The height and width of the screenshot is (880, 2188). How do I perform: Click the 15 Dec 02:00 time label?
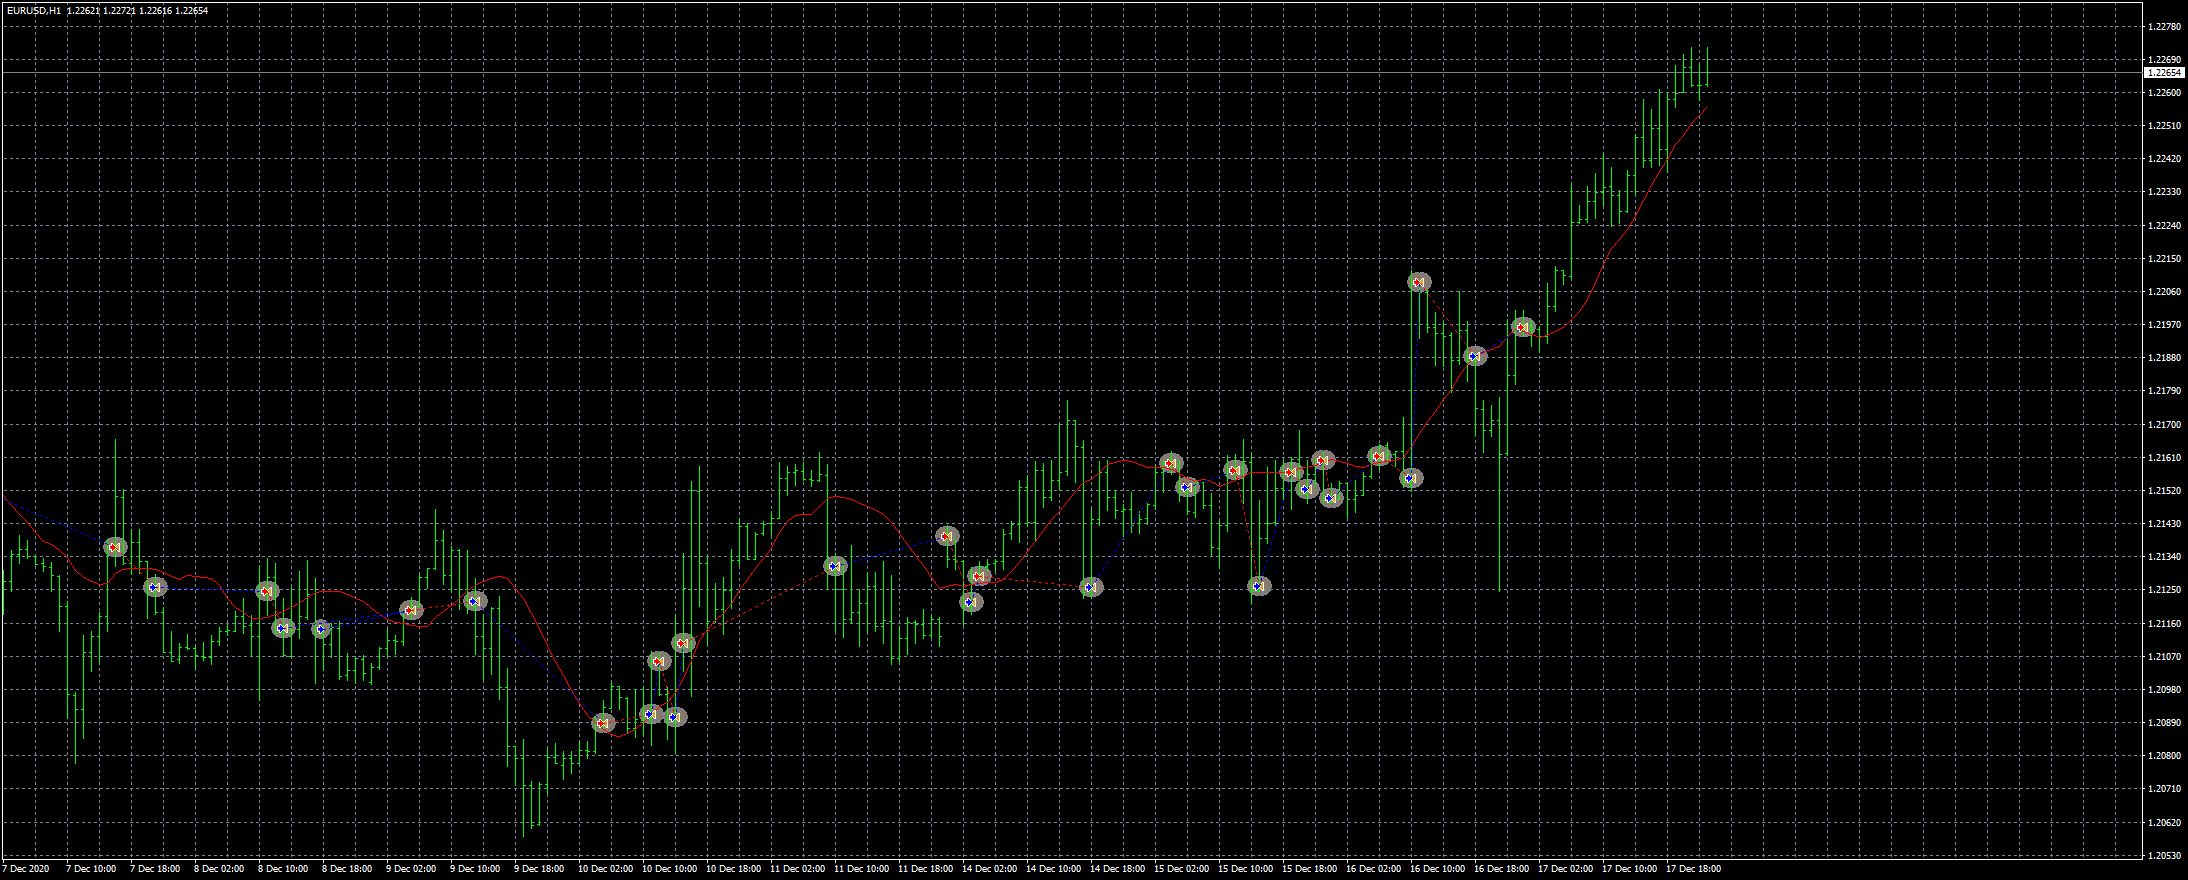pos(1182,869)
